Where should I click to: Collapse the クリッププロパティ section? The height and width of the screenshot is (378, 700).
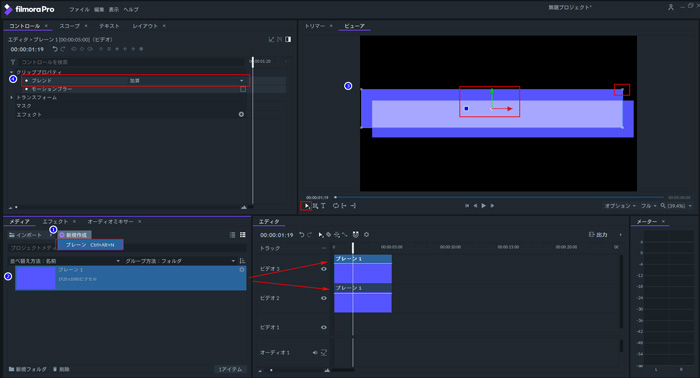click(x=12, y=72)
